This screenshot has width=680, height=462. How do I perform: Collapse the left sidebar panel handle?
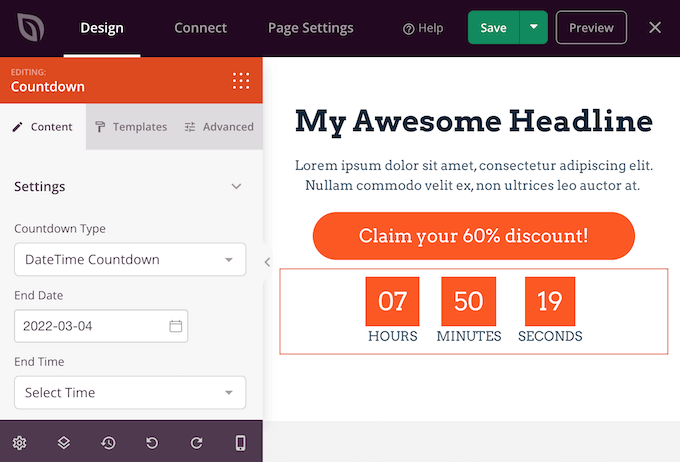click(267, 262)
